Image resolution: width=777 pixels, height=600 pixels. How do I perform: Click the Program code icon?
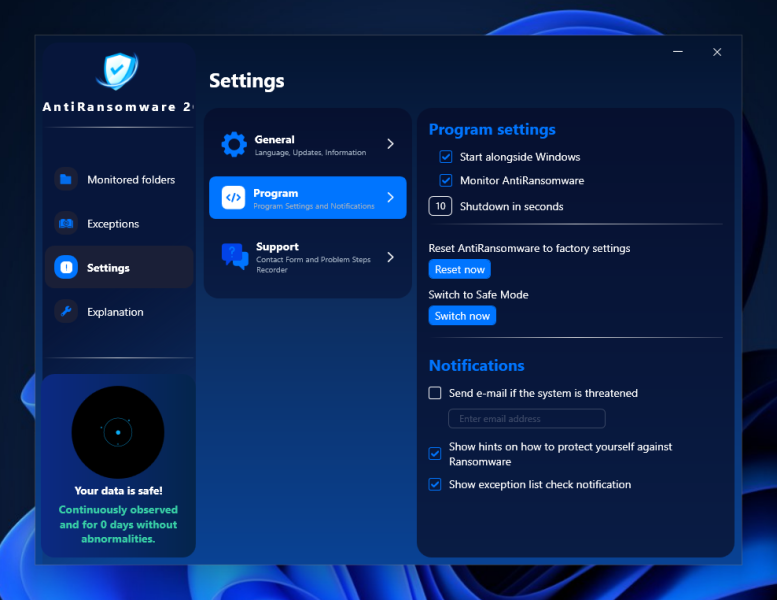[233, 198]
